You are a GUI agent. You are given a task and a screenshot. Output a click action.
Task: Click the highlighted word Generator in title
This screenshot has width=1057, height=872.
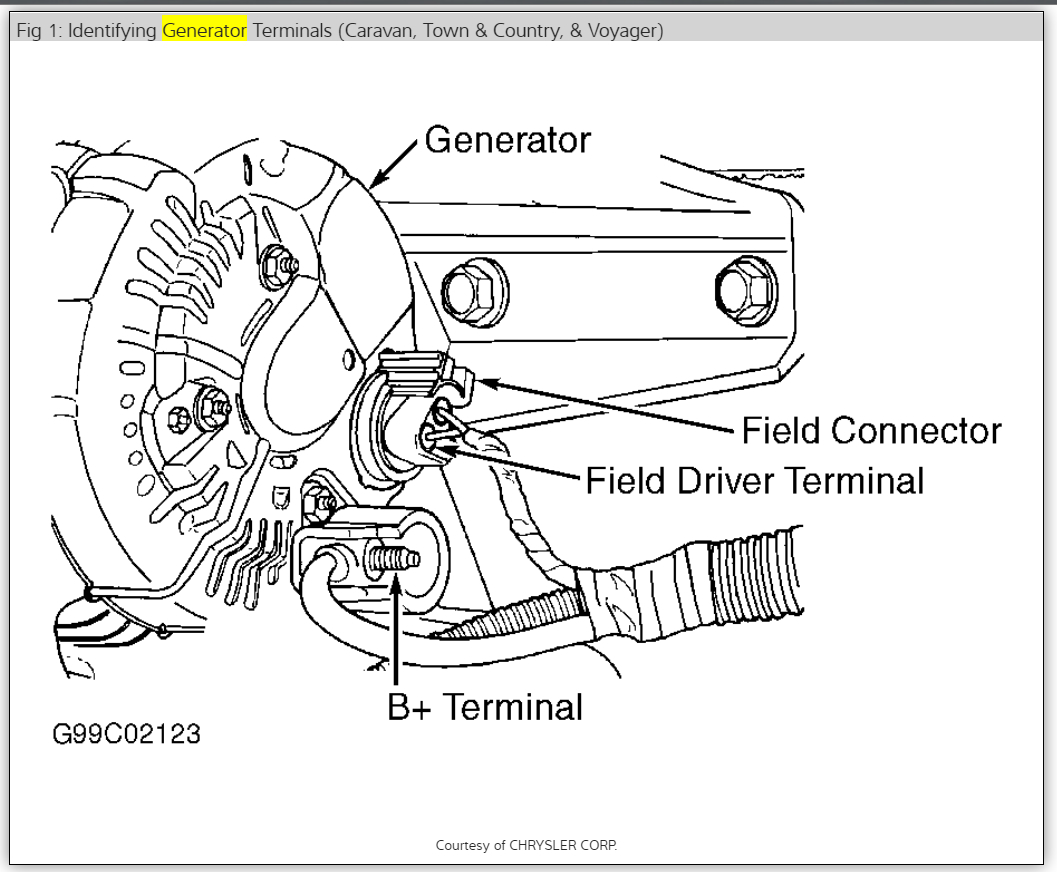tap(204, 30)
